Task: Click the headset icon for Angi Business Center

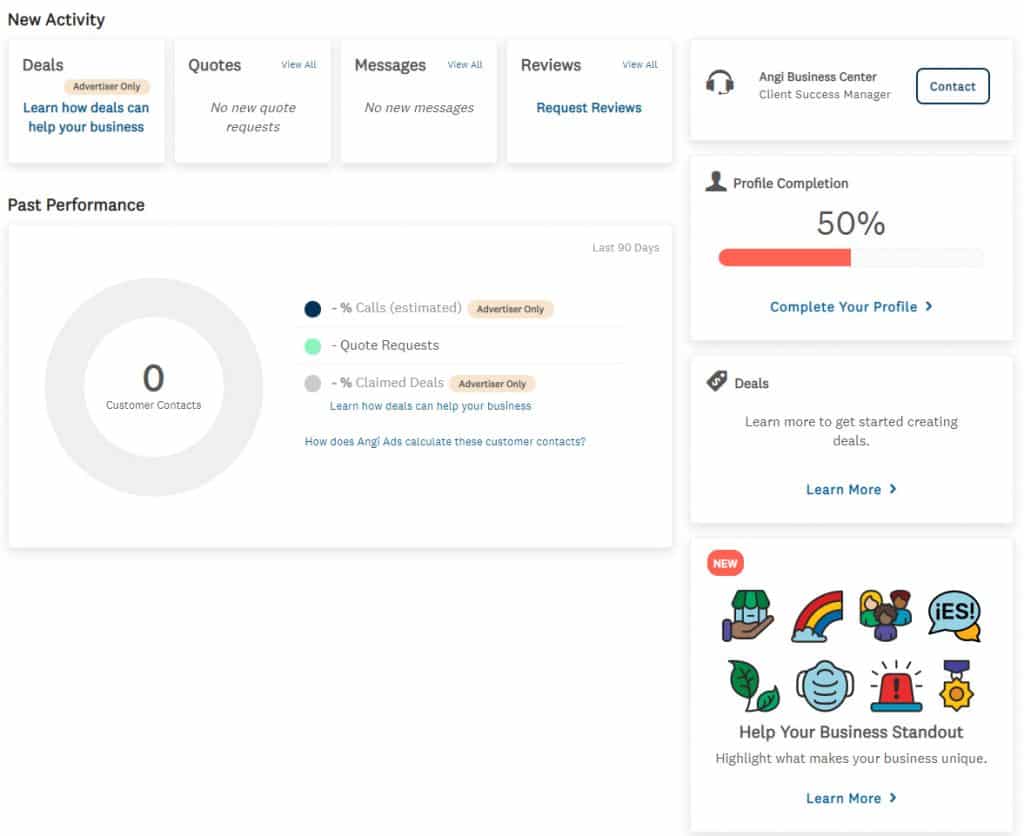Action: click(720, 83)
